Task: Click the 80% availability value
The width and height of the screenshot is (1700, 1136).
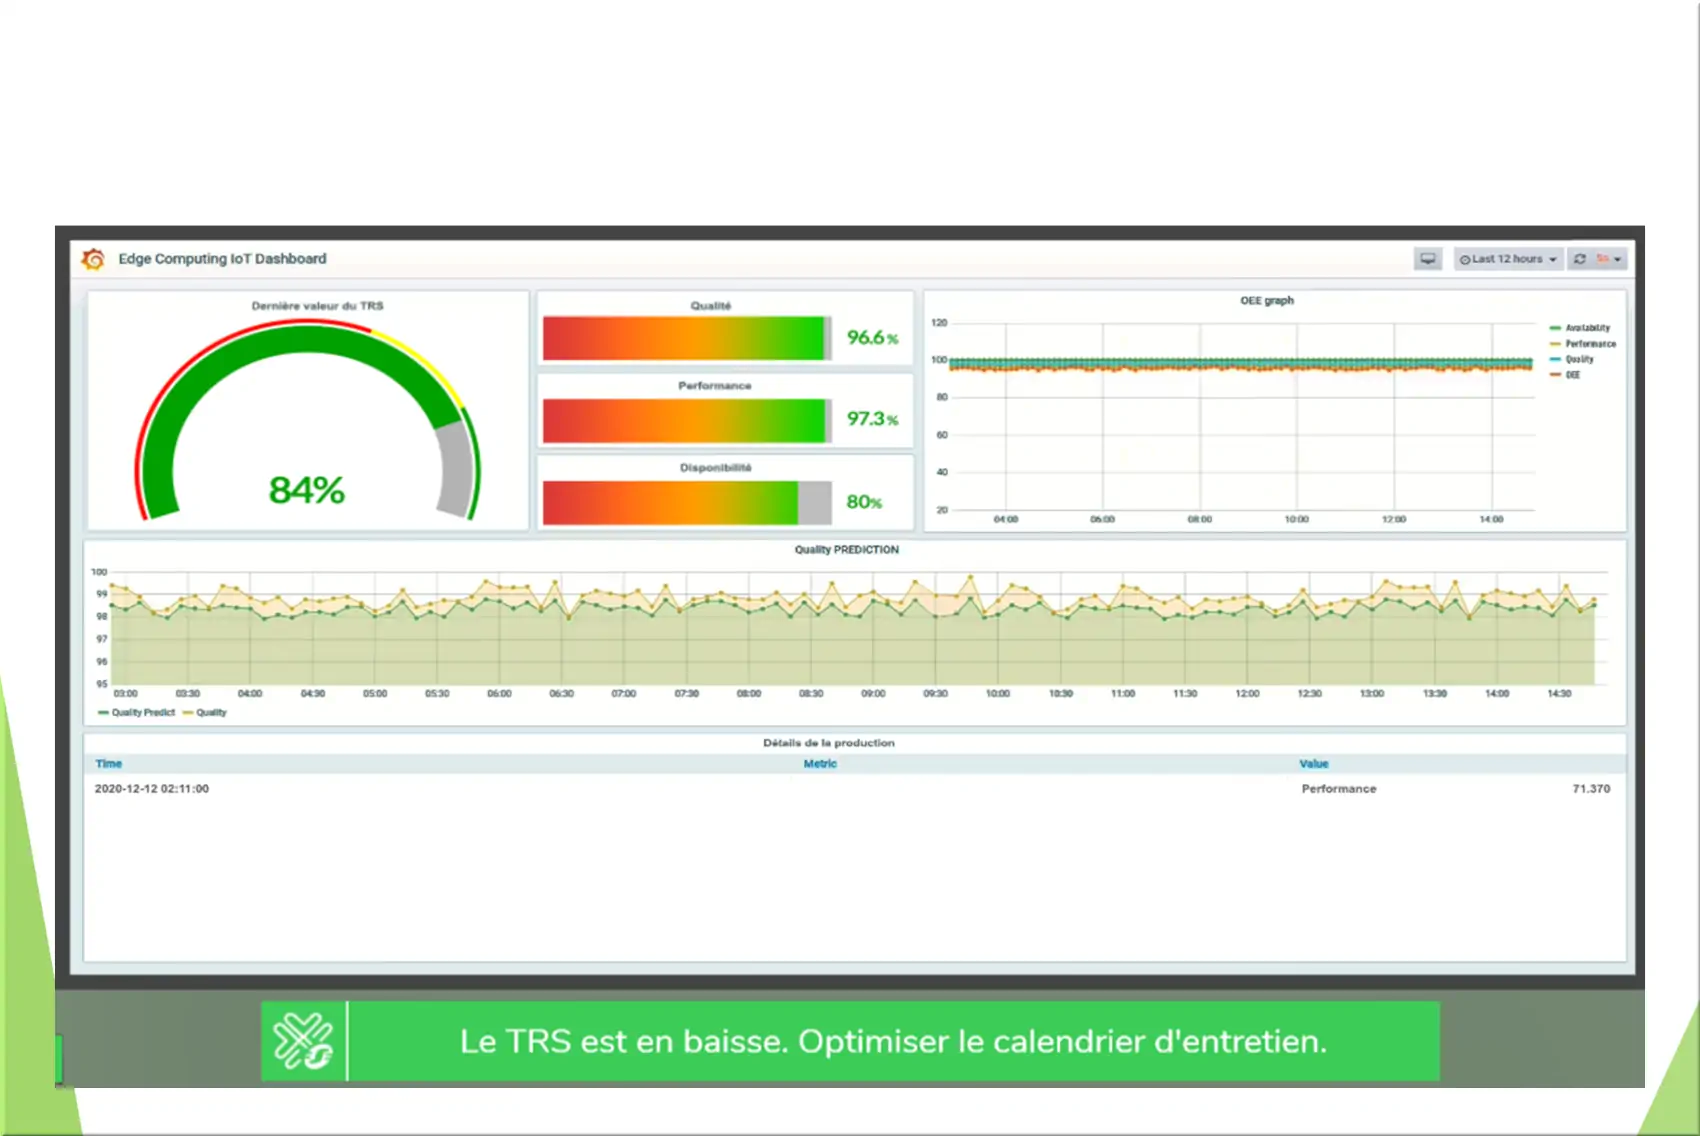Action: coord(864,502)
